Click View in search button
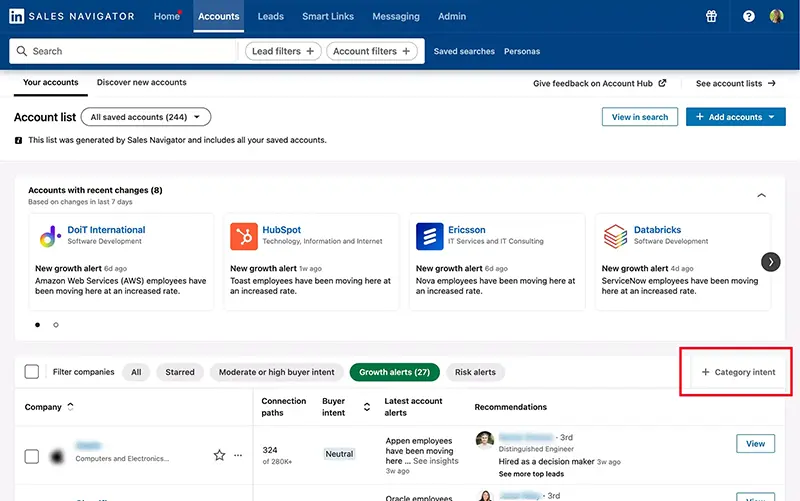This screenshot has width=800, height=501. [x=640, y=117]
